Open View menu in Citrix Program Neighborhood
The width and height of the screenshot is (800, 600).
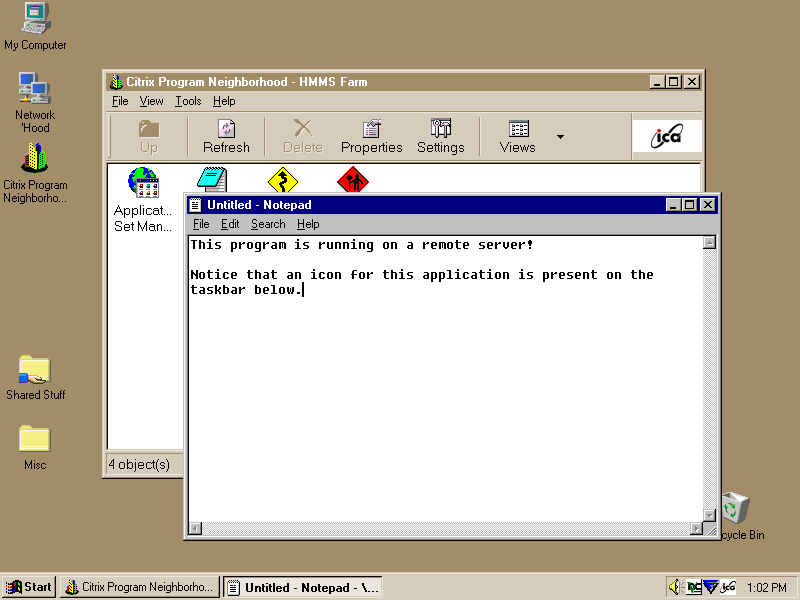pos(152,101)
